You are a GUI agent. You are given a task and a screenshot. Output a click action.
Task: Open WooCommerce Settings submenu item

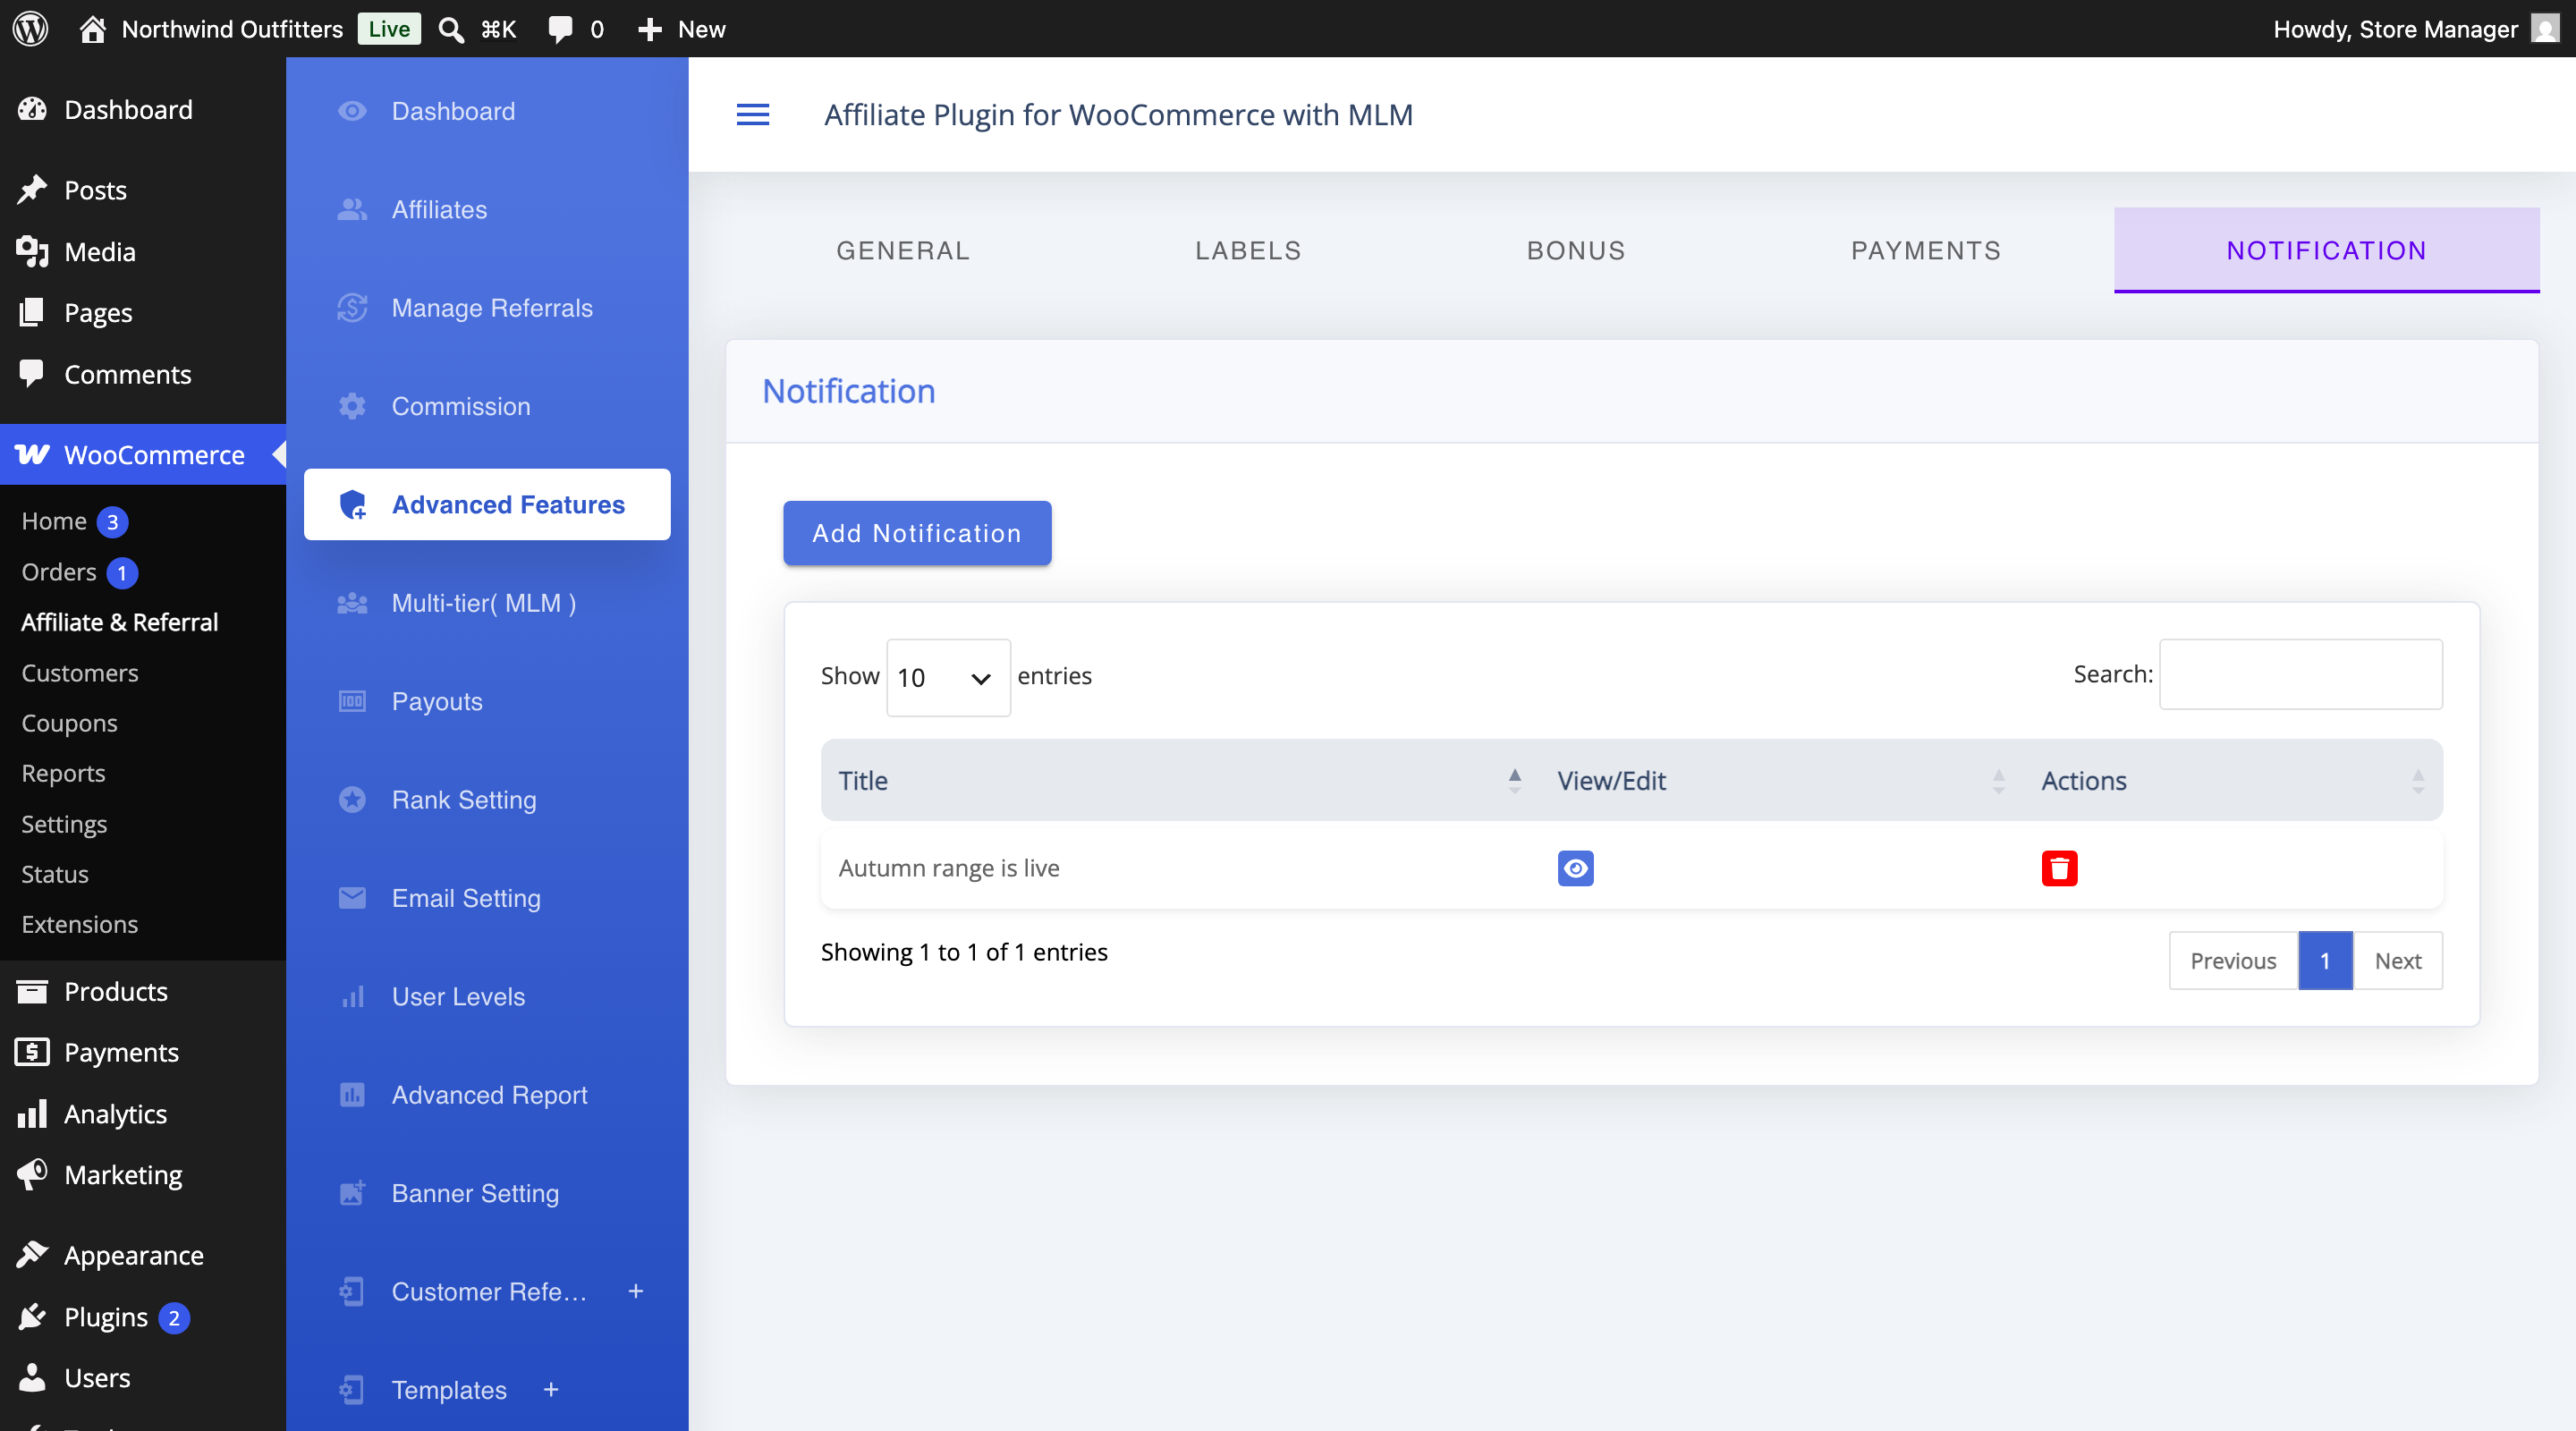[x=64, y=824]
